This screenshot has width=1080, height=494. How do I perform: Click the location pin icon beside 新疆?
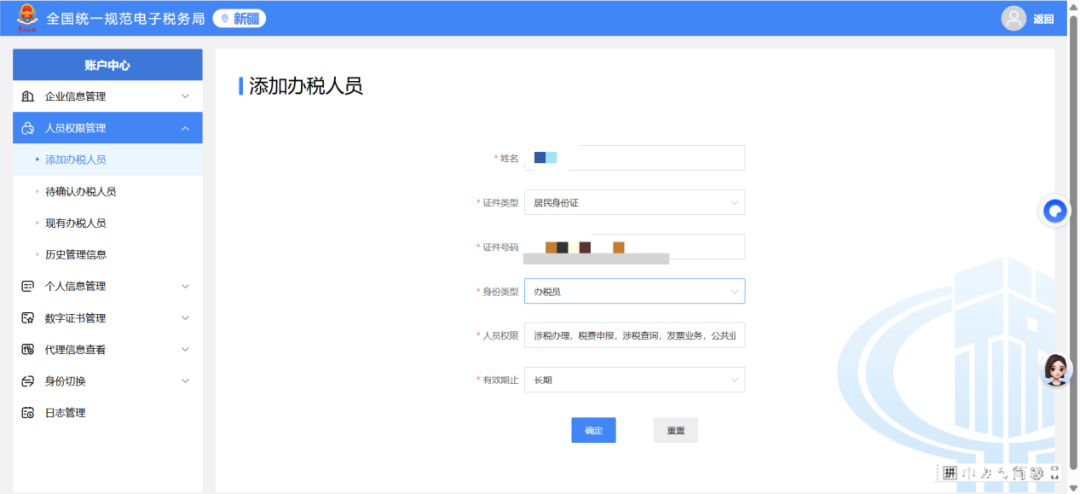click(225, 19)
